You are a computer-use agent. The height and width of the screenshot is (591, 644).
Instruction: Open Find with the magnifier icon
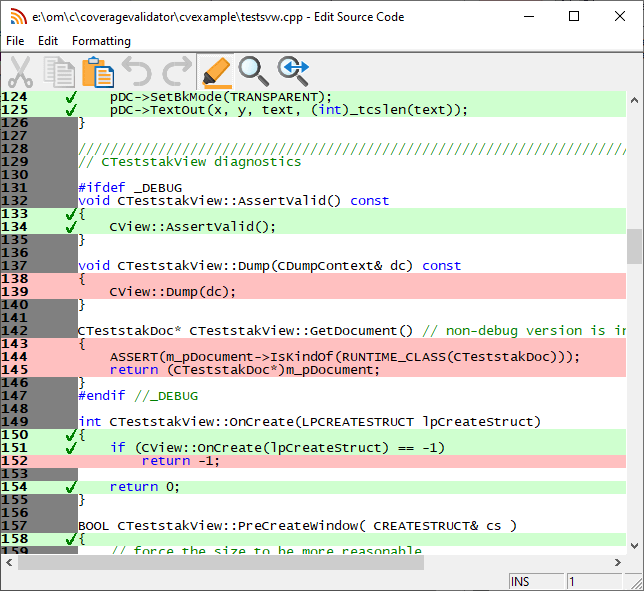253,71
